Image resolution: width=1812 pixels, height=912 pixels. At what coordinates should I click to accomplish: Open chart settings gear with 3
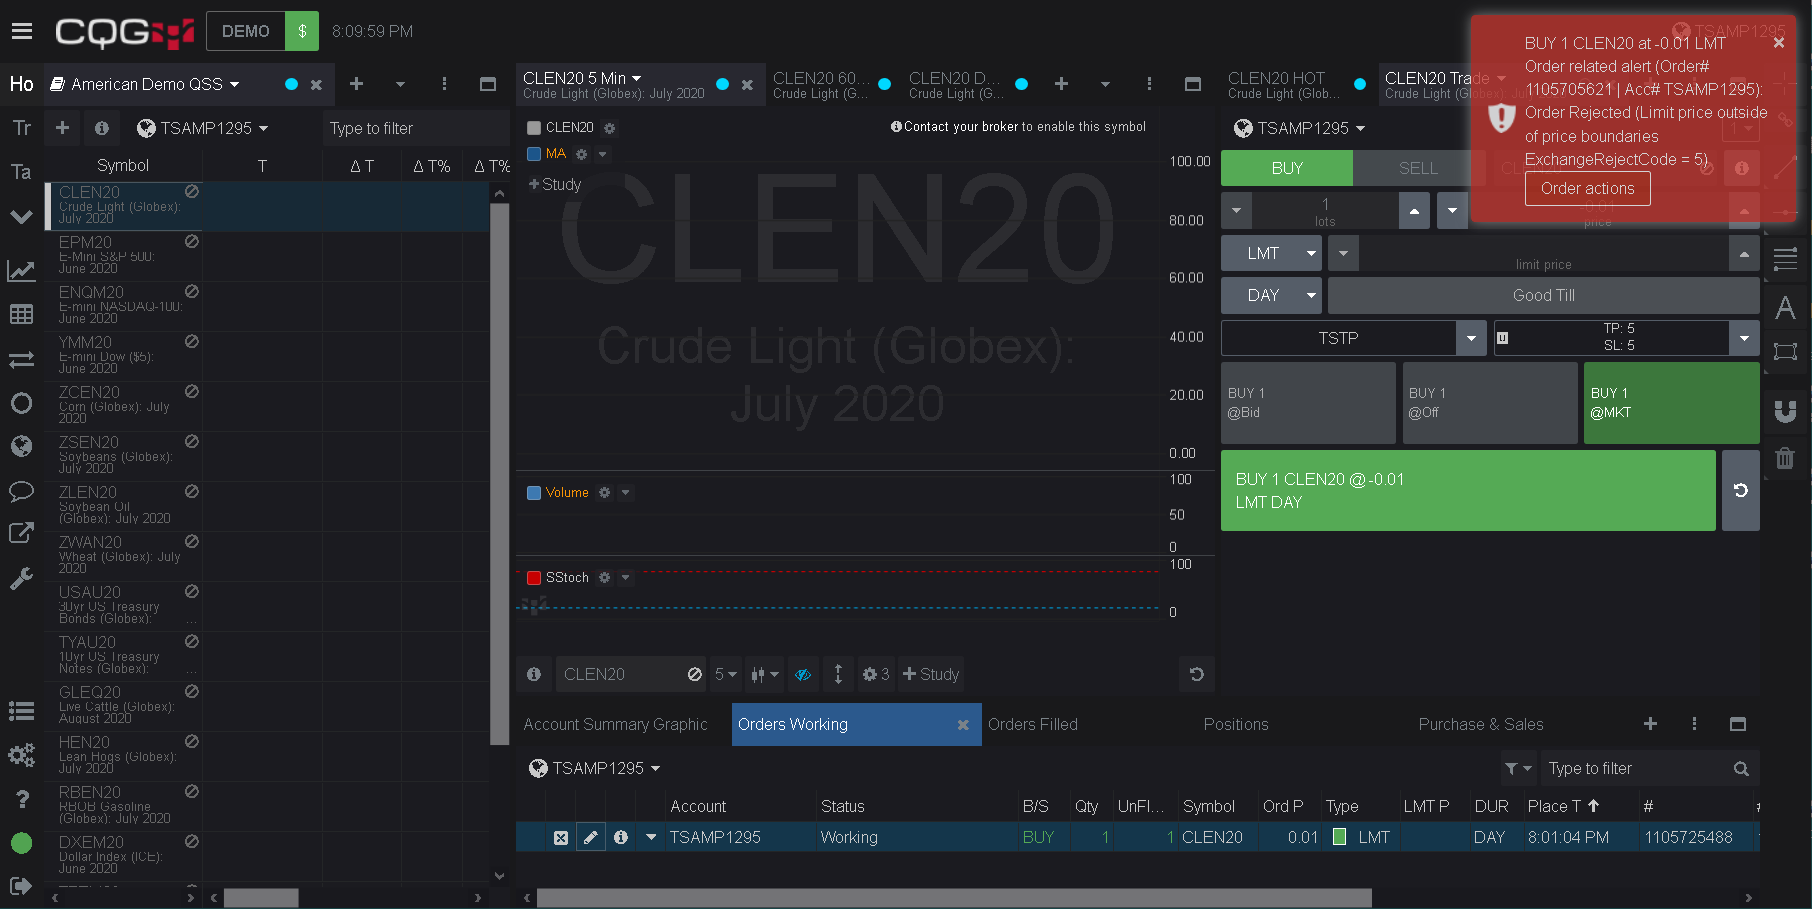[876, 674]
